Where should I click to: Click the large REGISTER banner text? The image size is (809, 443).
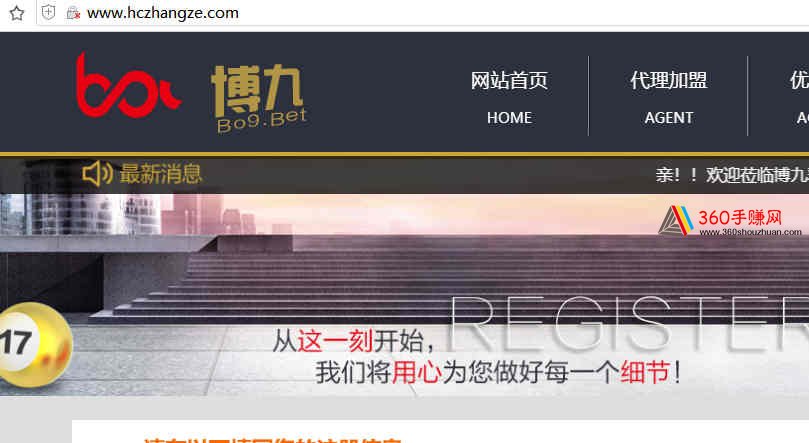click(x=629, y=323)
